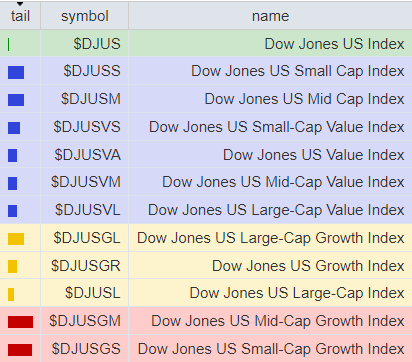Sort by the tail column header
This screenshot has height=362, width=412.
20,16
